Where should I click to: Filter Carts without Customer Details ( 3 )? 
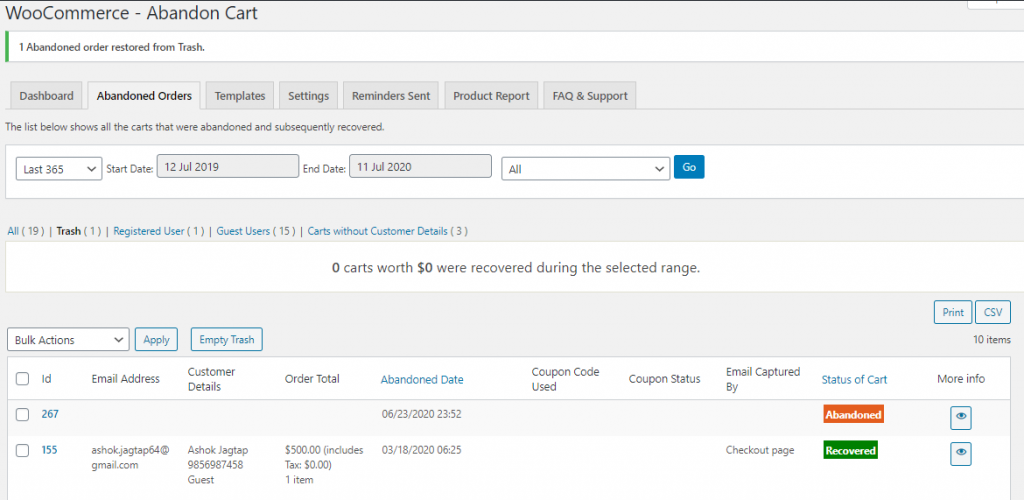(x=387, y=231)
